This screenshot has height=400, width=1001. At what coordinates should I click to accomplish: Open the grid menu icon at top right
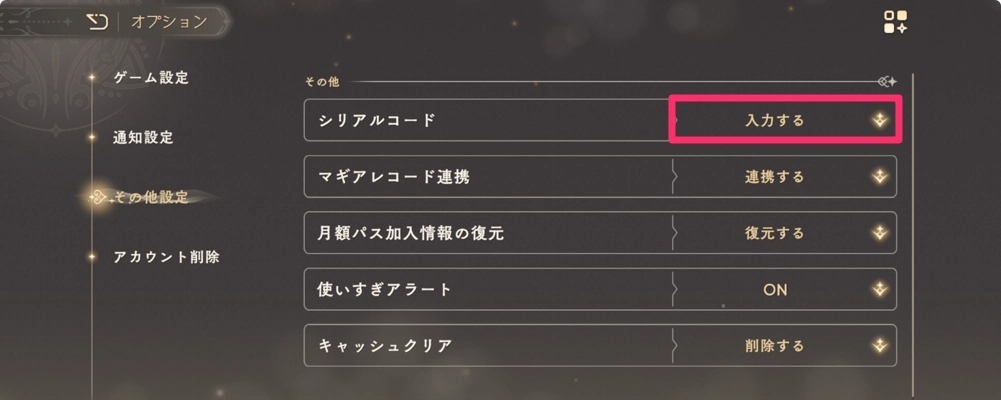click(895, 23)
